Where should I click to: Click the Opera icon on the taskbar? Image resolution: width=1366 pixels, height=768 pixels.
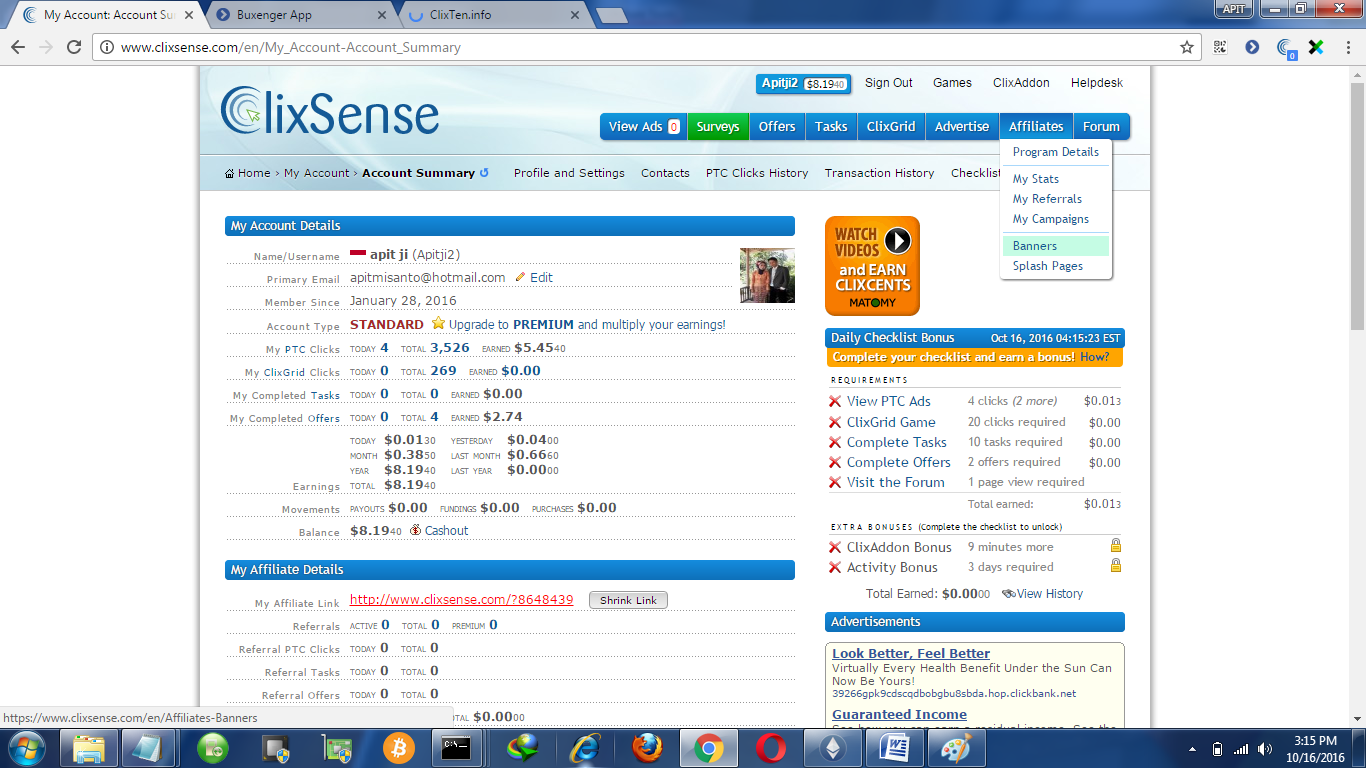pyautogui.click(x=771, y=748)
